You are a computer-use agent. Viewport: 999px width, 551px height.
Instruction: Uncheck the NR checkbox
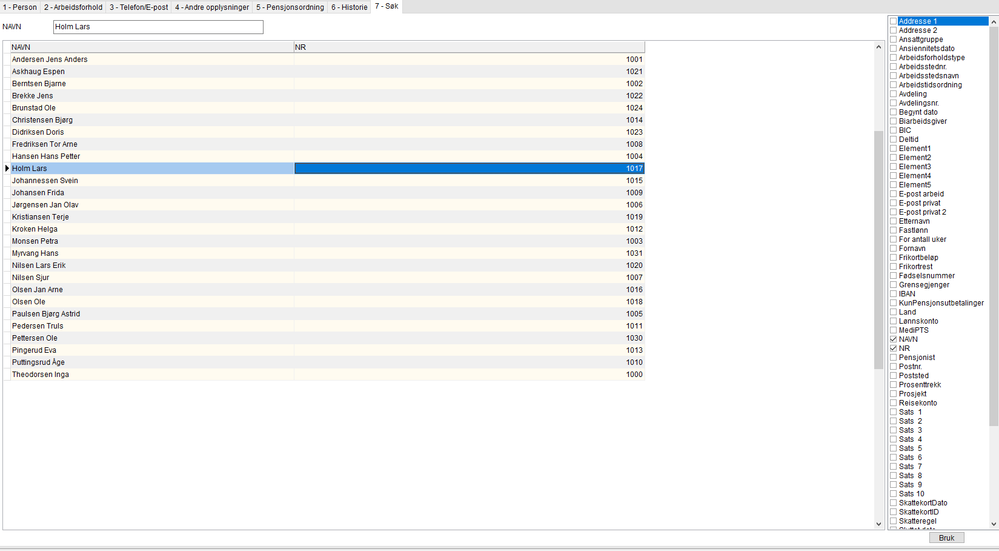coord(893,348)
